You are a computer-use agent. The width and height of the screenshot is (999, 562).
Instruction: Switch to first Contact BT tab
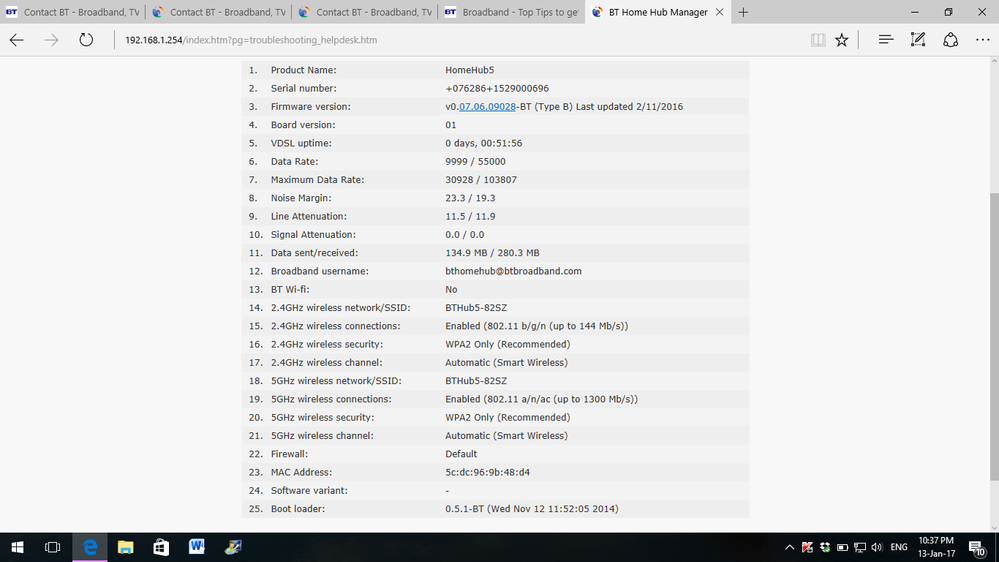pyautogui.click(x=73, y=12)
